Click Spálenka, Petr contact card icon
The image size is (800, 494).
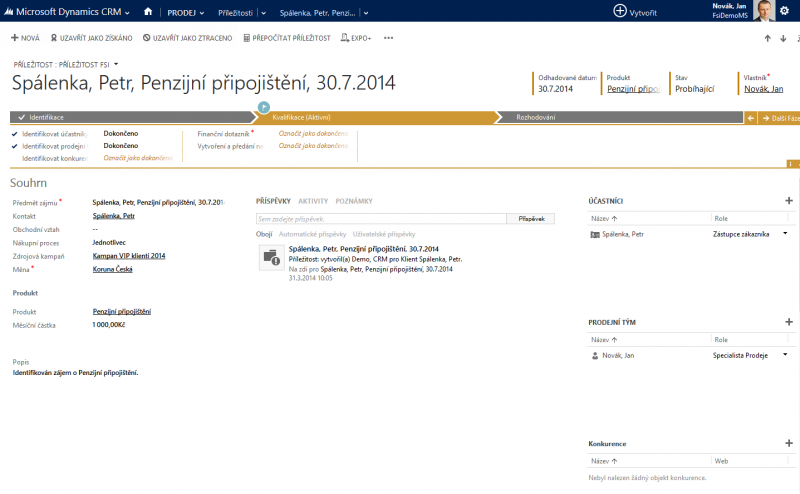pos(594,234)
